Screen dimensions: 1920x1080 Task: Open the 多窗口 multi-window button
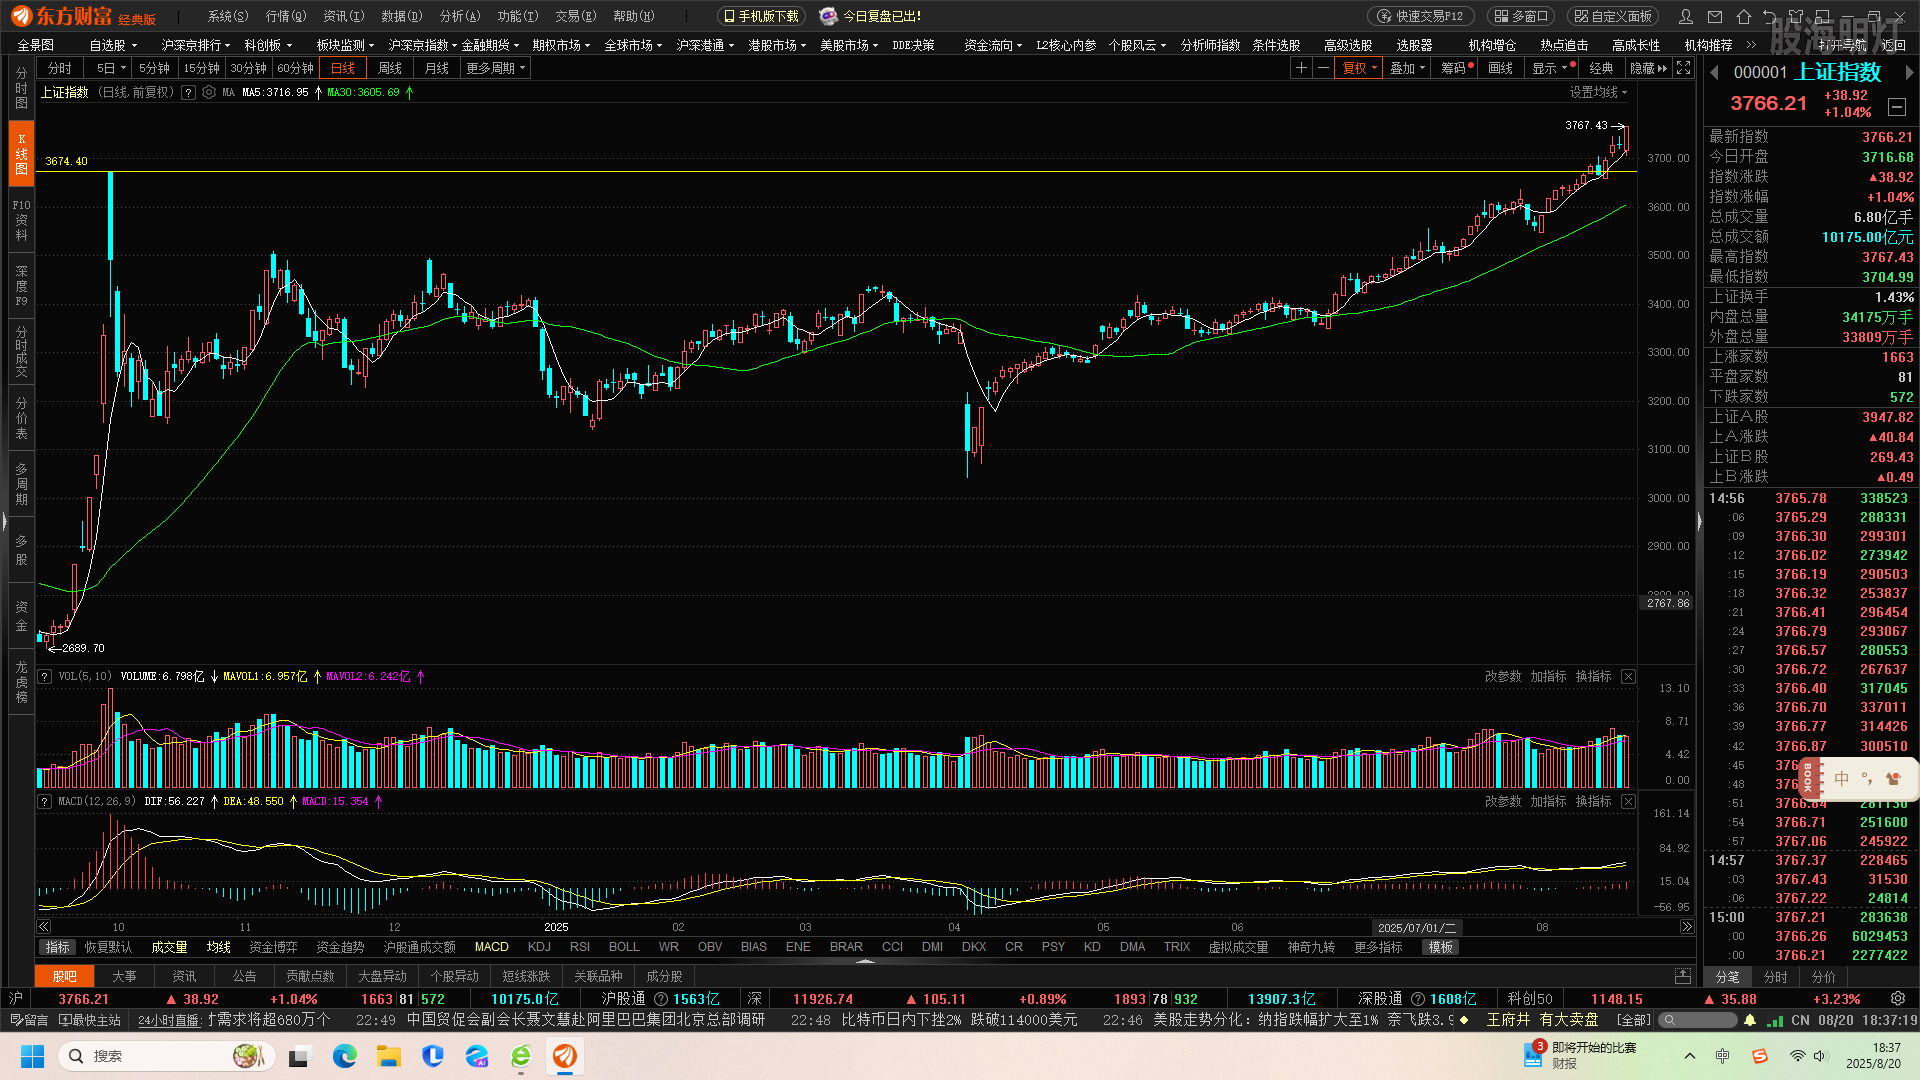pyautogui.click(x=1521, y=16)
